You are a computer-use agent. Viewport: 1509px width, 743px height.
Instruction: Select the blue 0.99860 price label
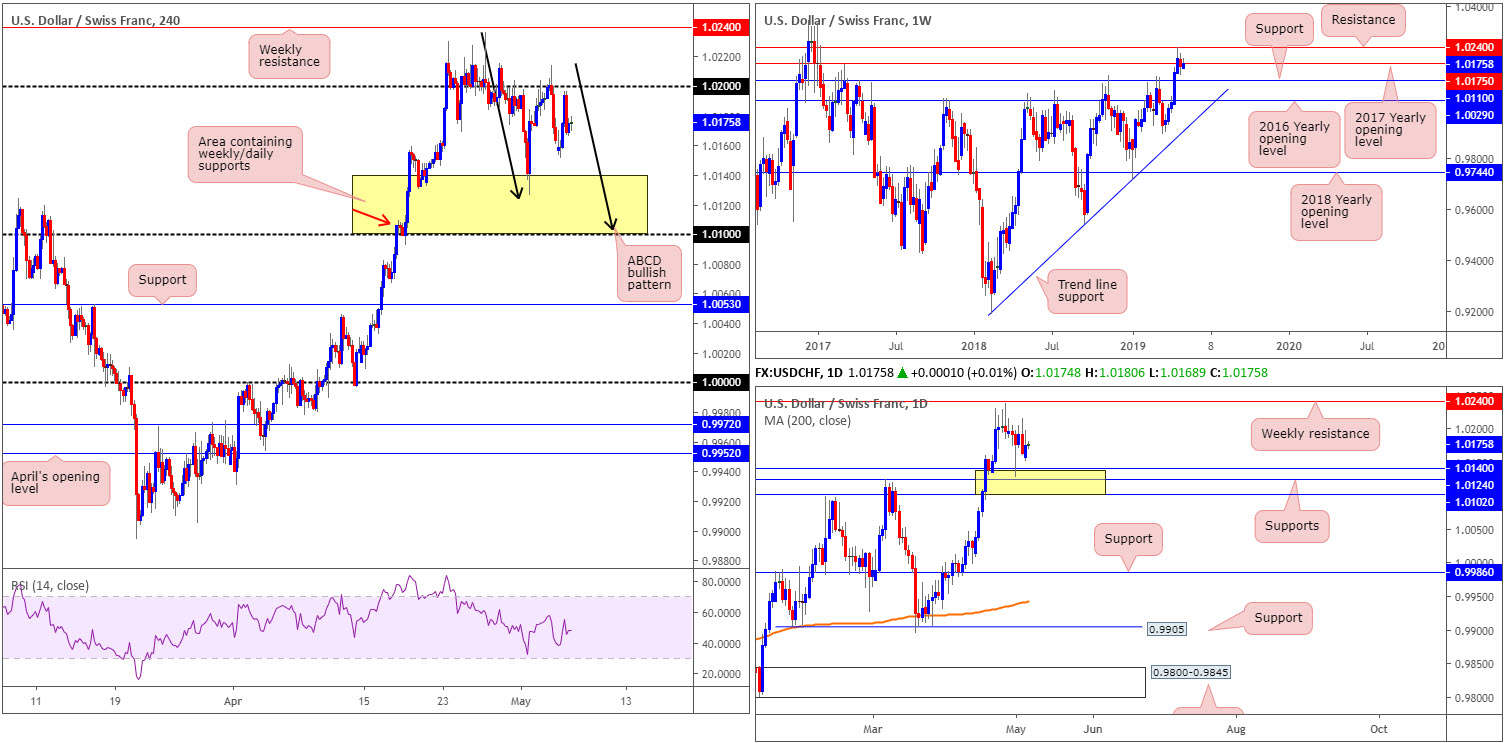(1475, 573)
